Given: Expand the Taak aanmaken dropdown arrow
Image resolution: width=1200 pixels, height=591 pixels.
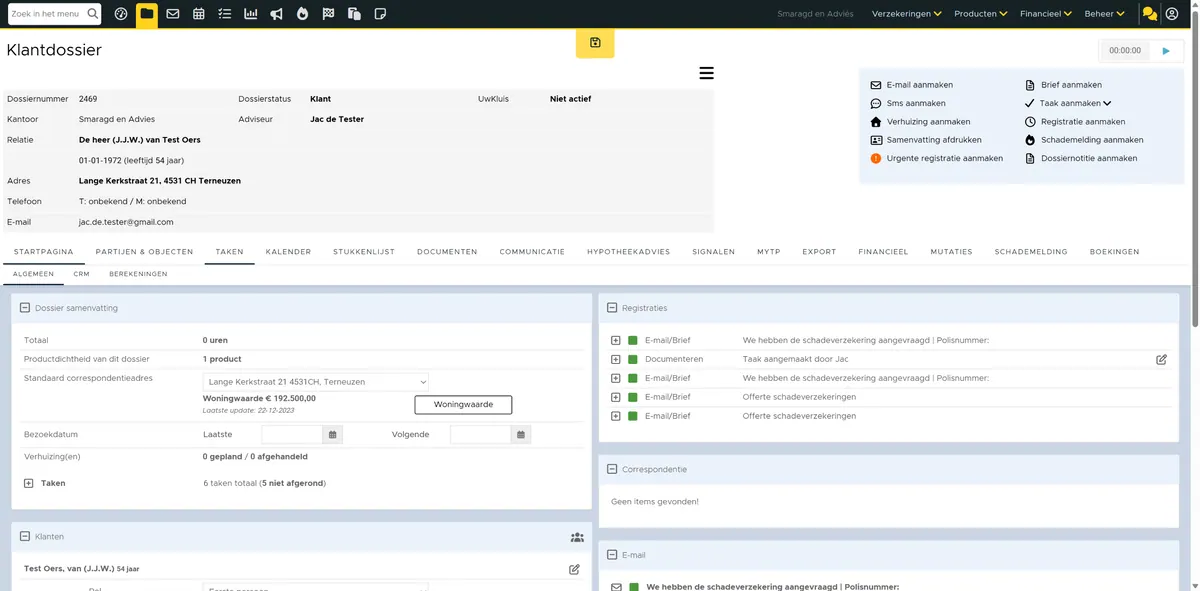Looking at the screenshot, I should click(1107, 103).
